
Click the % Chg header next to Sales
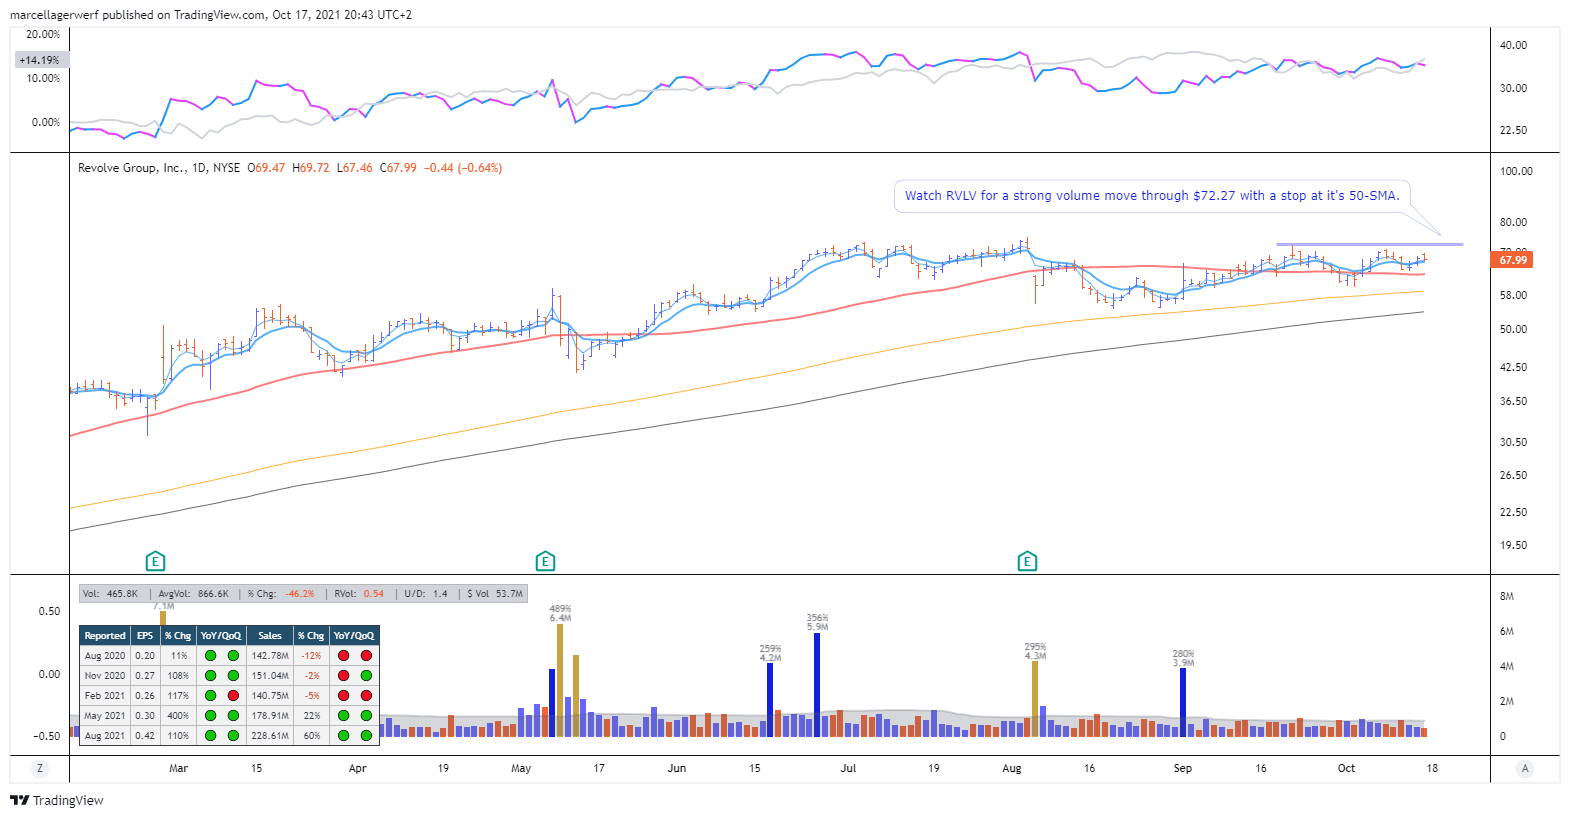point(311,636)
